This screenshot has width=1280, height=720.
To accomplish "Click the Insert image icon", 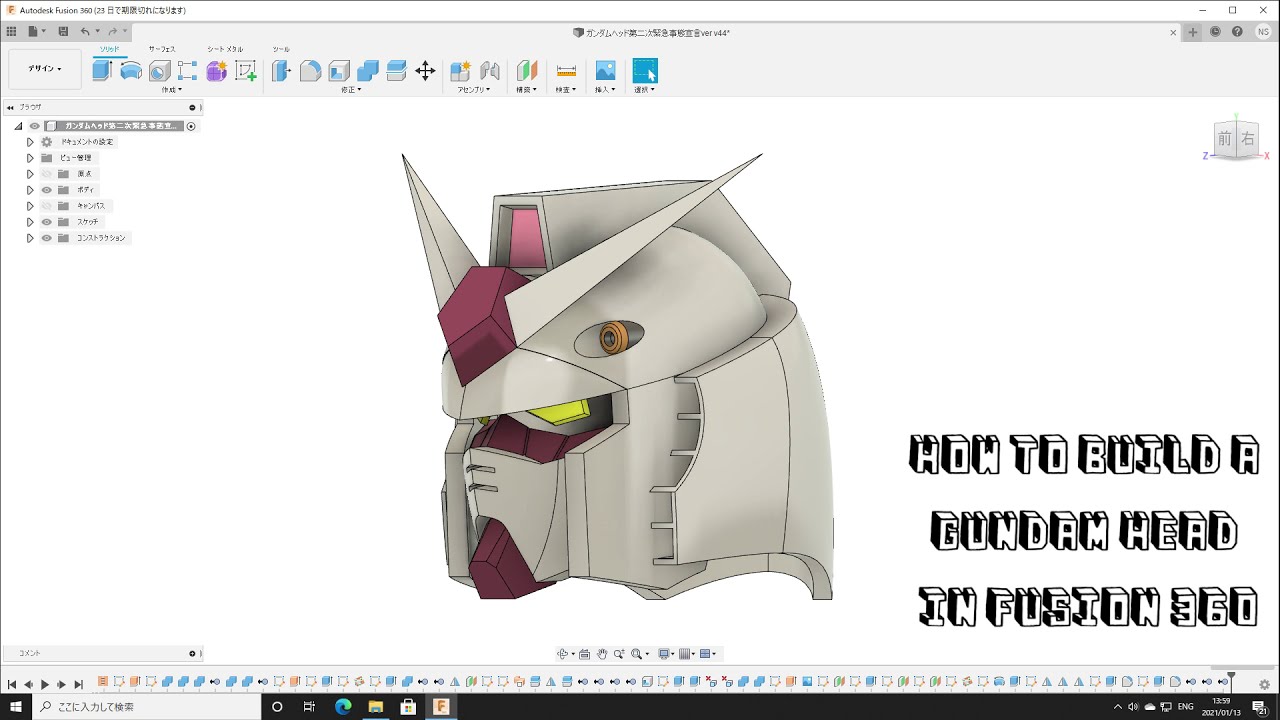I will coord(605,71).
